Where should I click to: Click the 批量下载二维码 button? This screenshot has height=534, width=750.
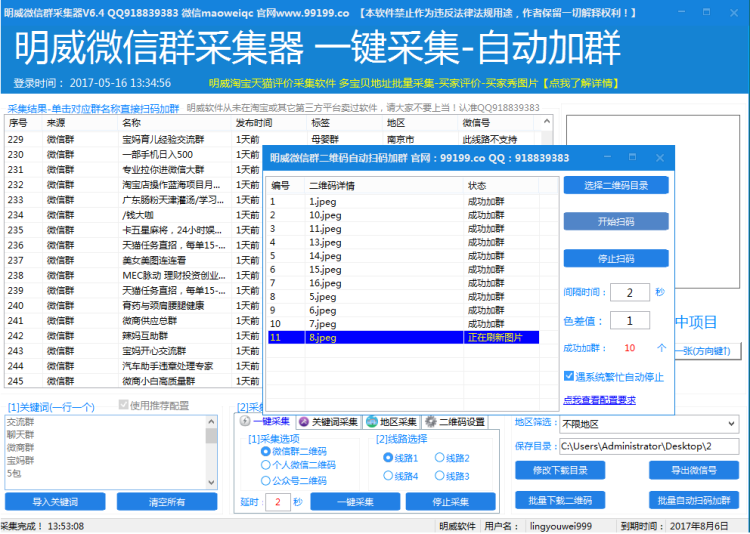coord(560,501)
